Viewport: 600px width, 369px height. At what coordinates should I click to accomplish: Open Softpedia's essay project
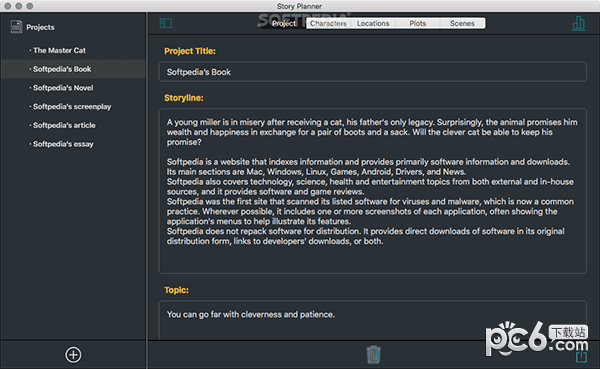click(73, 144)
